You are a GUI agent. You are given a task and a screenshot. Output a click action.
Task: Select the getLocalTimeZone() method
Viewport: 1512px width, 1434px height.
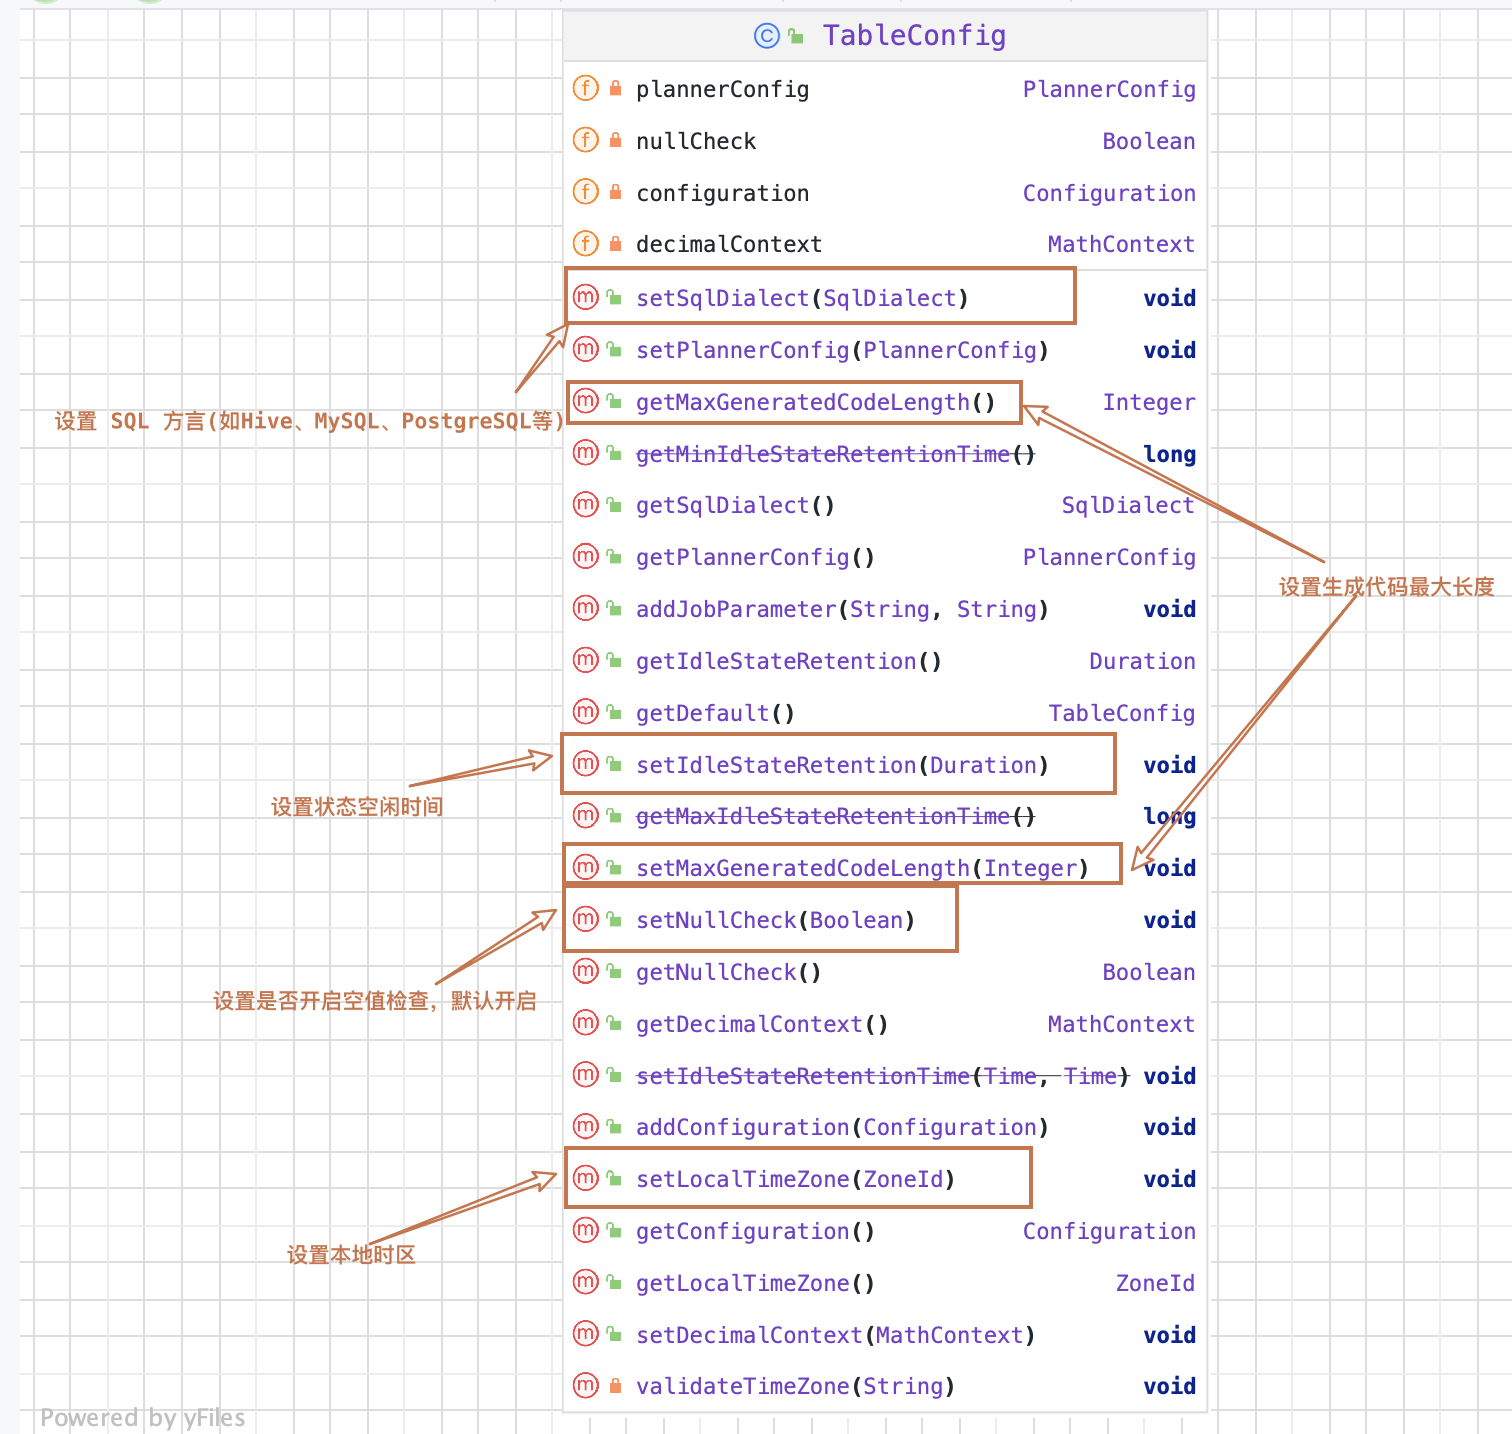click(x=755, y=1283)
